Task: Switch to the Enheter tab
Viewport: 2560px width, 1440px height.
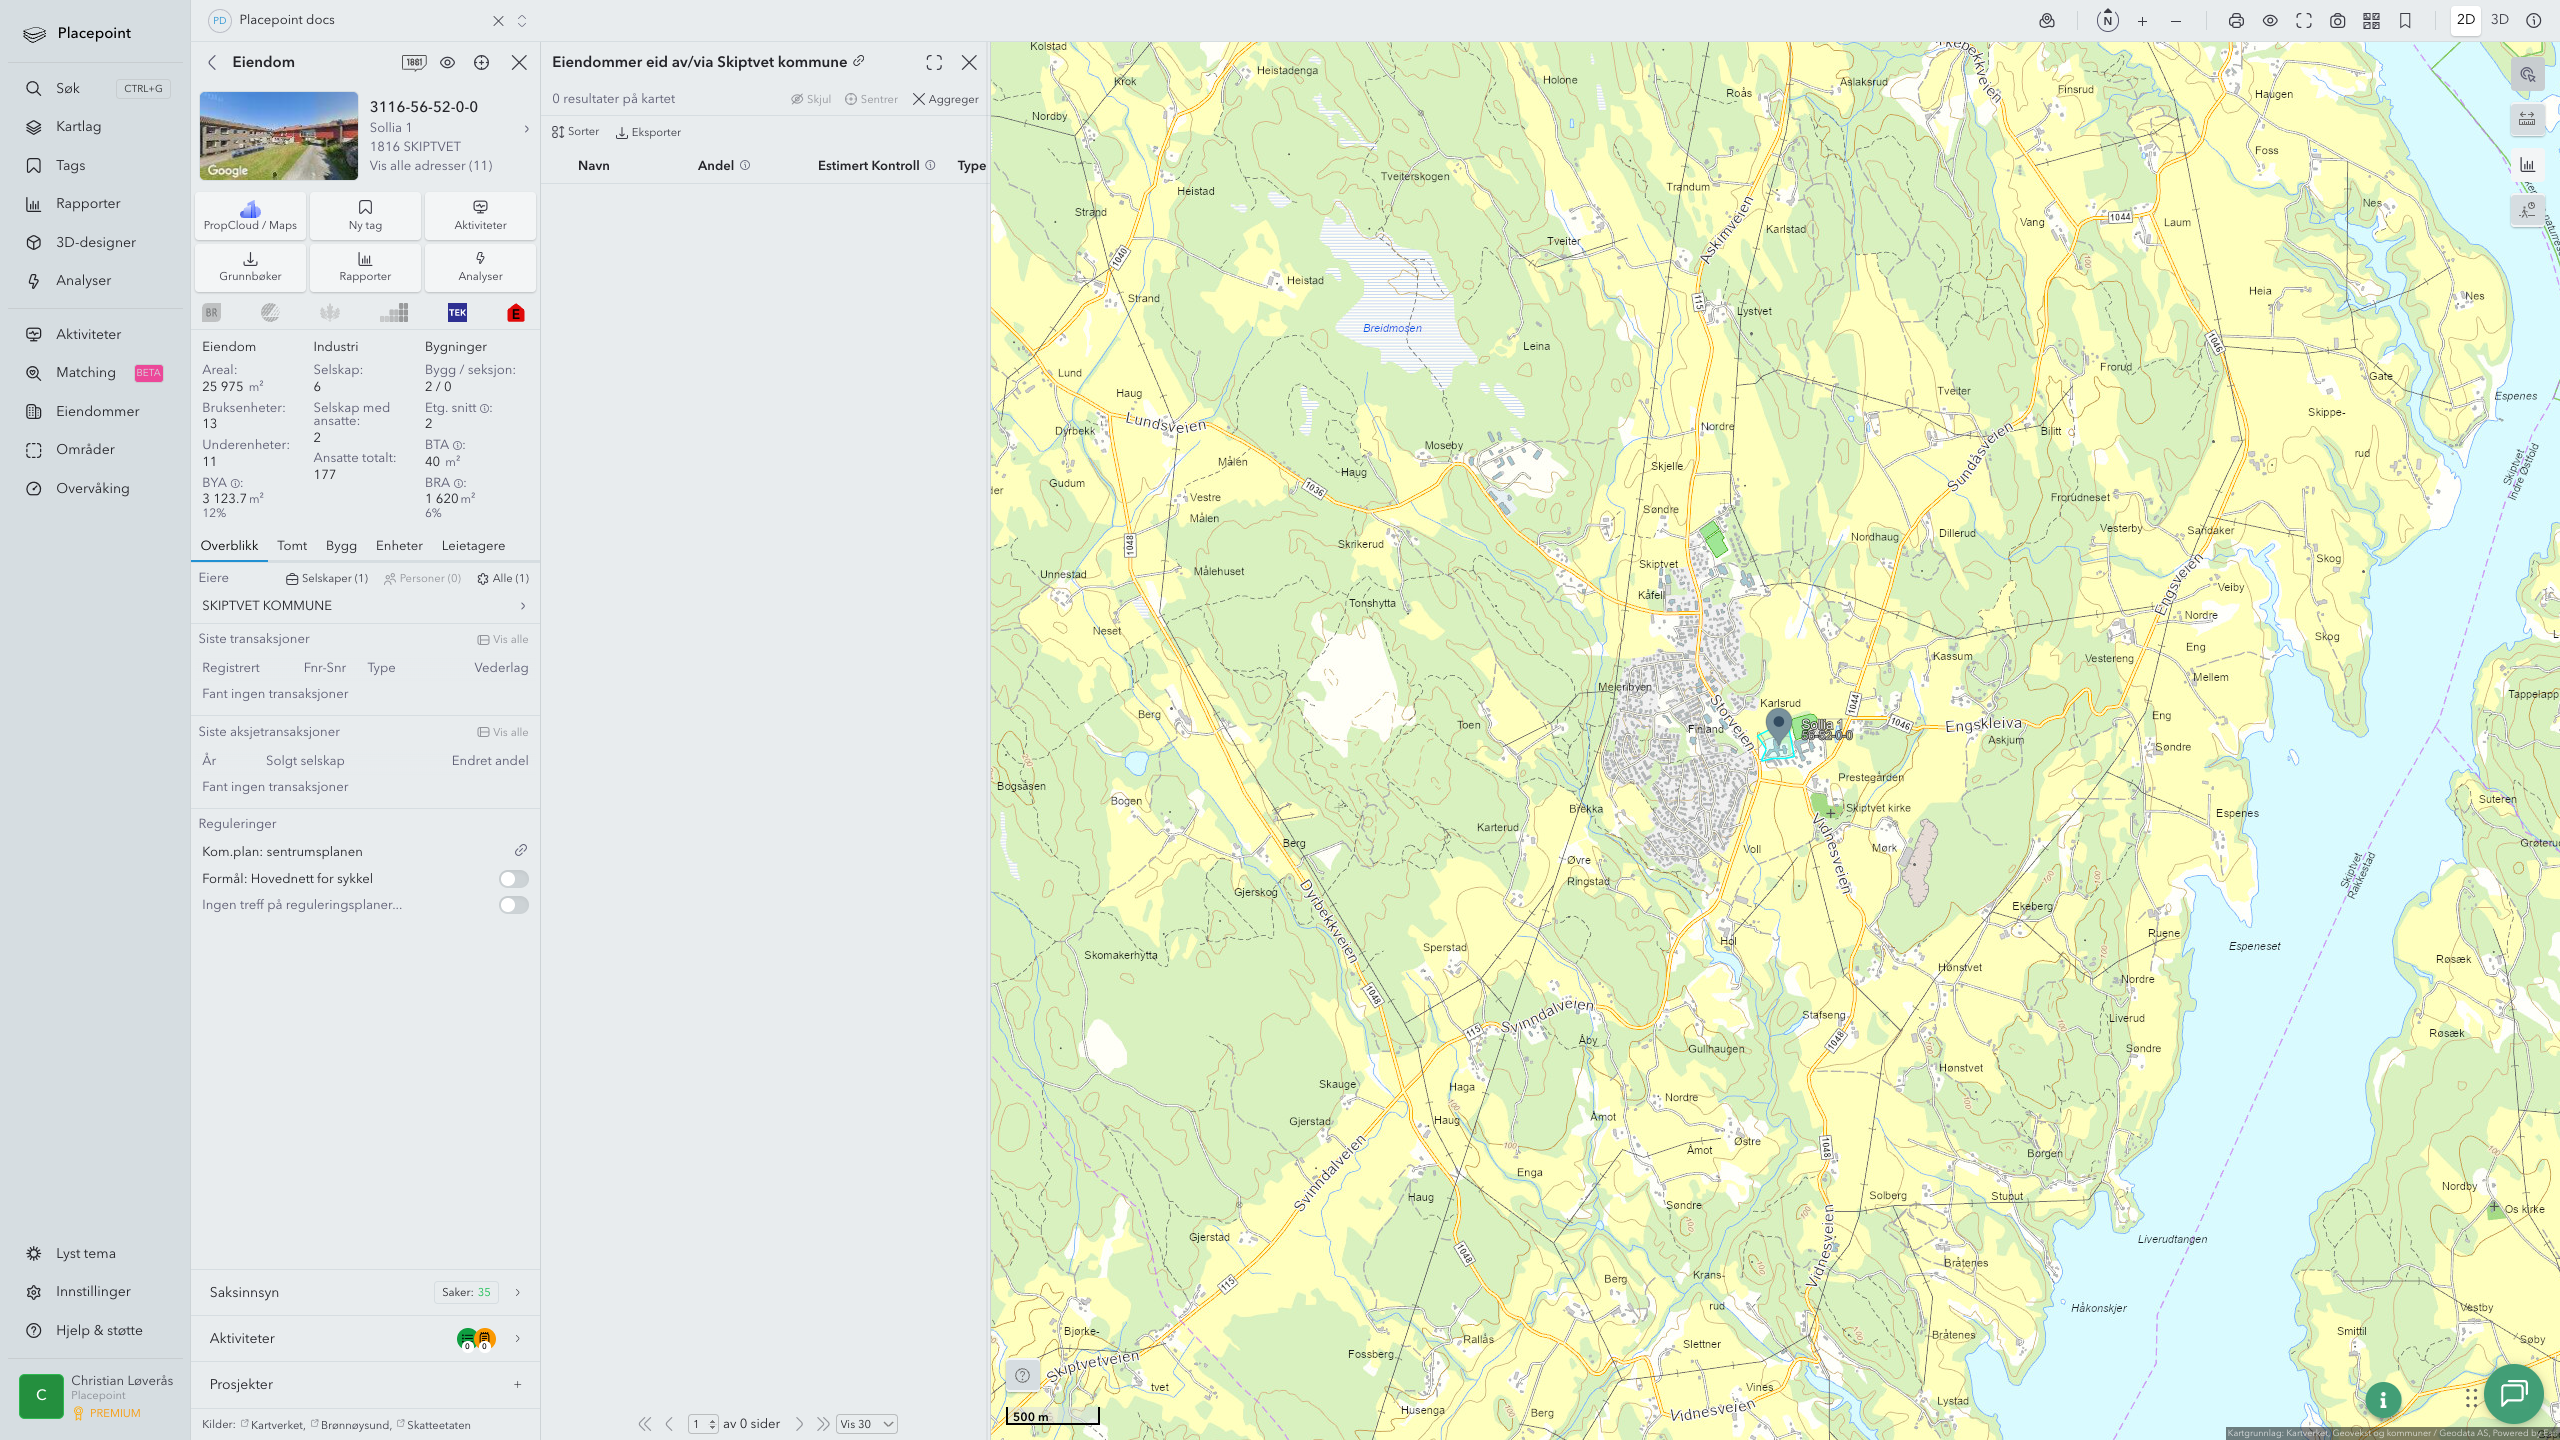Action: point(399,546)
